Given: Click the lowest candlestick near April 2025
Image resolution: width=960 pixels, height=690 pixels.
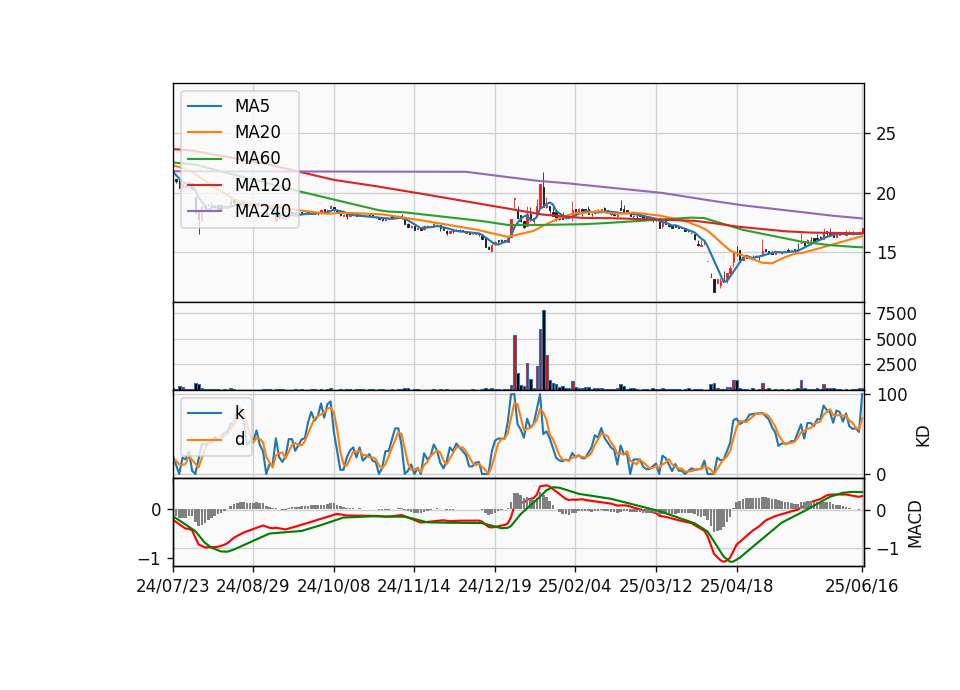Looking at the screenshot, I should [x=714, y=285].
